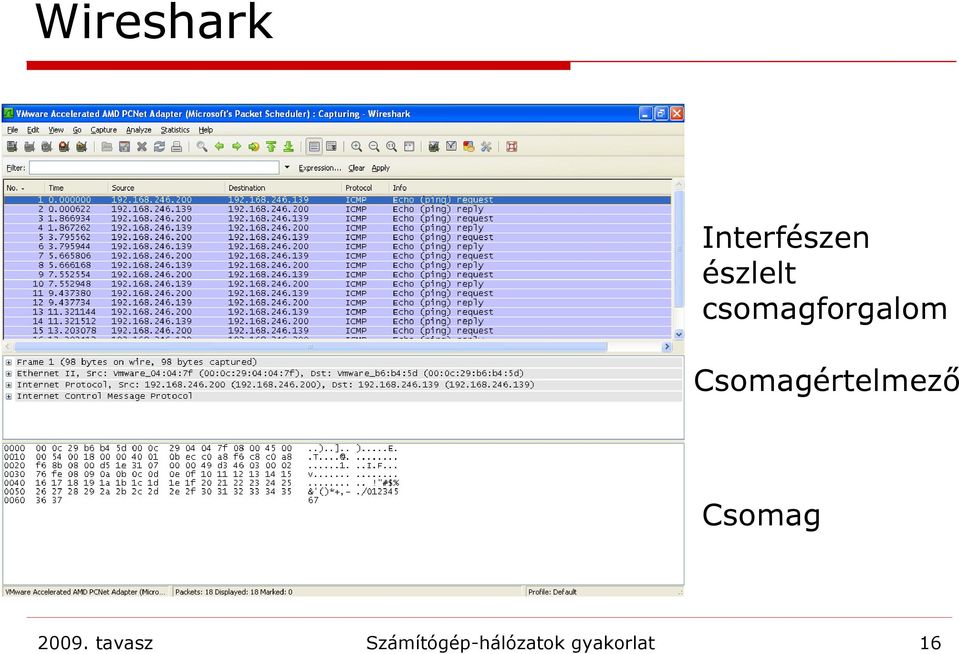Reset zoom to normal size icon
This screenshot has height=654, width=959.
pyautogui.click(x=391, y=146)
